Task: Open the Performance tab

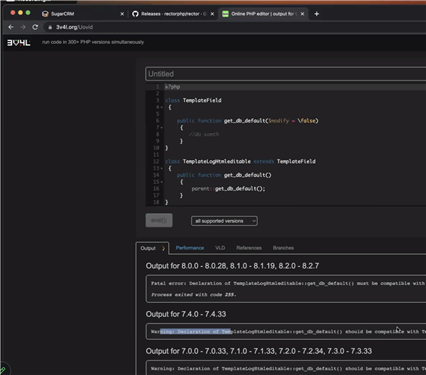Action: (x=190, y=248)
